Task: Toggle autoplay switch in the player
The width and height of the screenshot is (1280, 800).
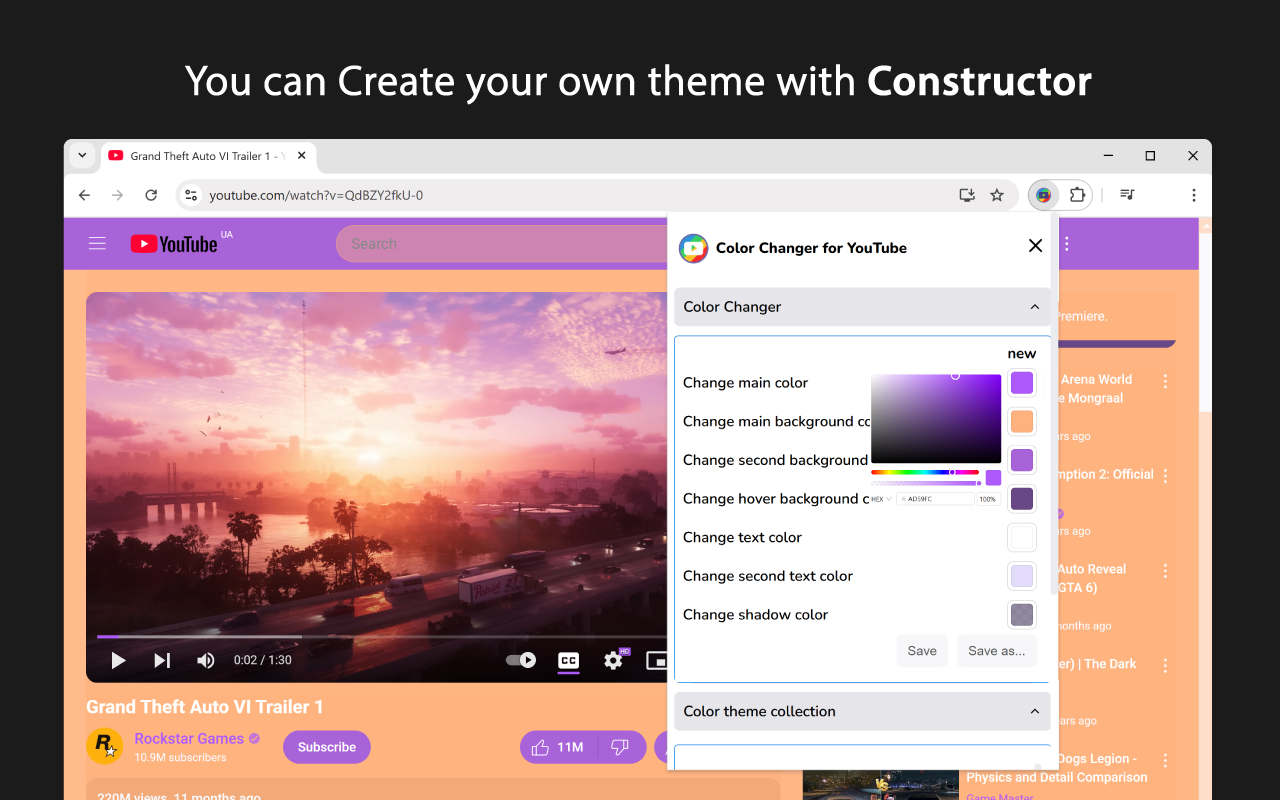Action: coord(521,660)
